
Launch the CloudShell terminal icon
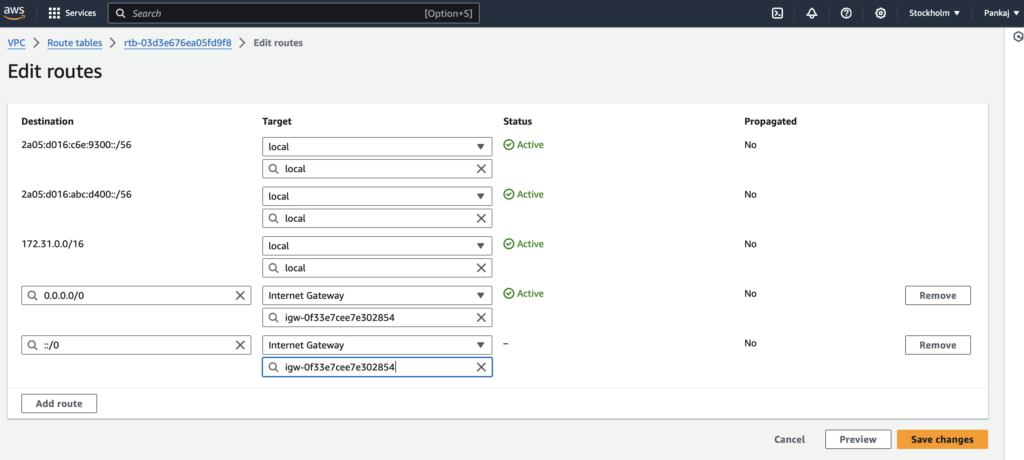click(778, 13)
